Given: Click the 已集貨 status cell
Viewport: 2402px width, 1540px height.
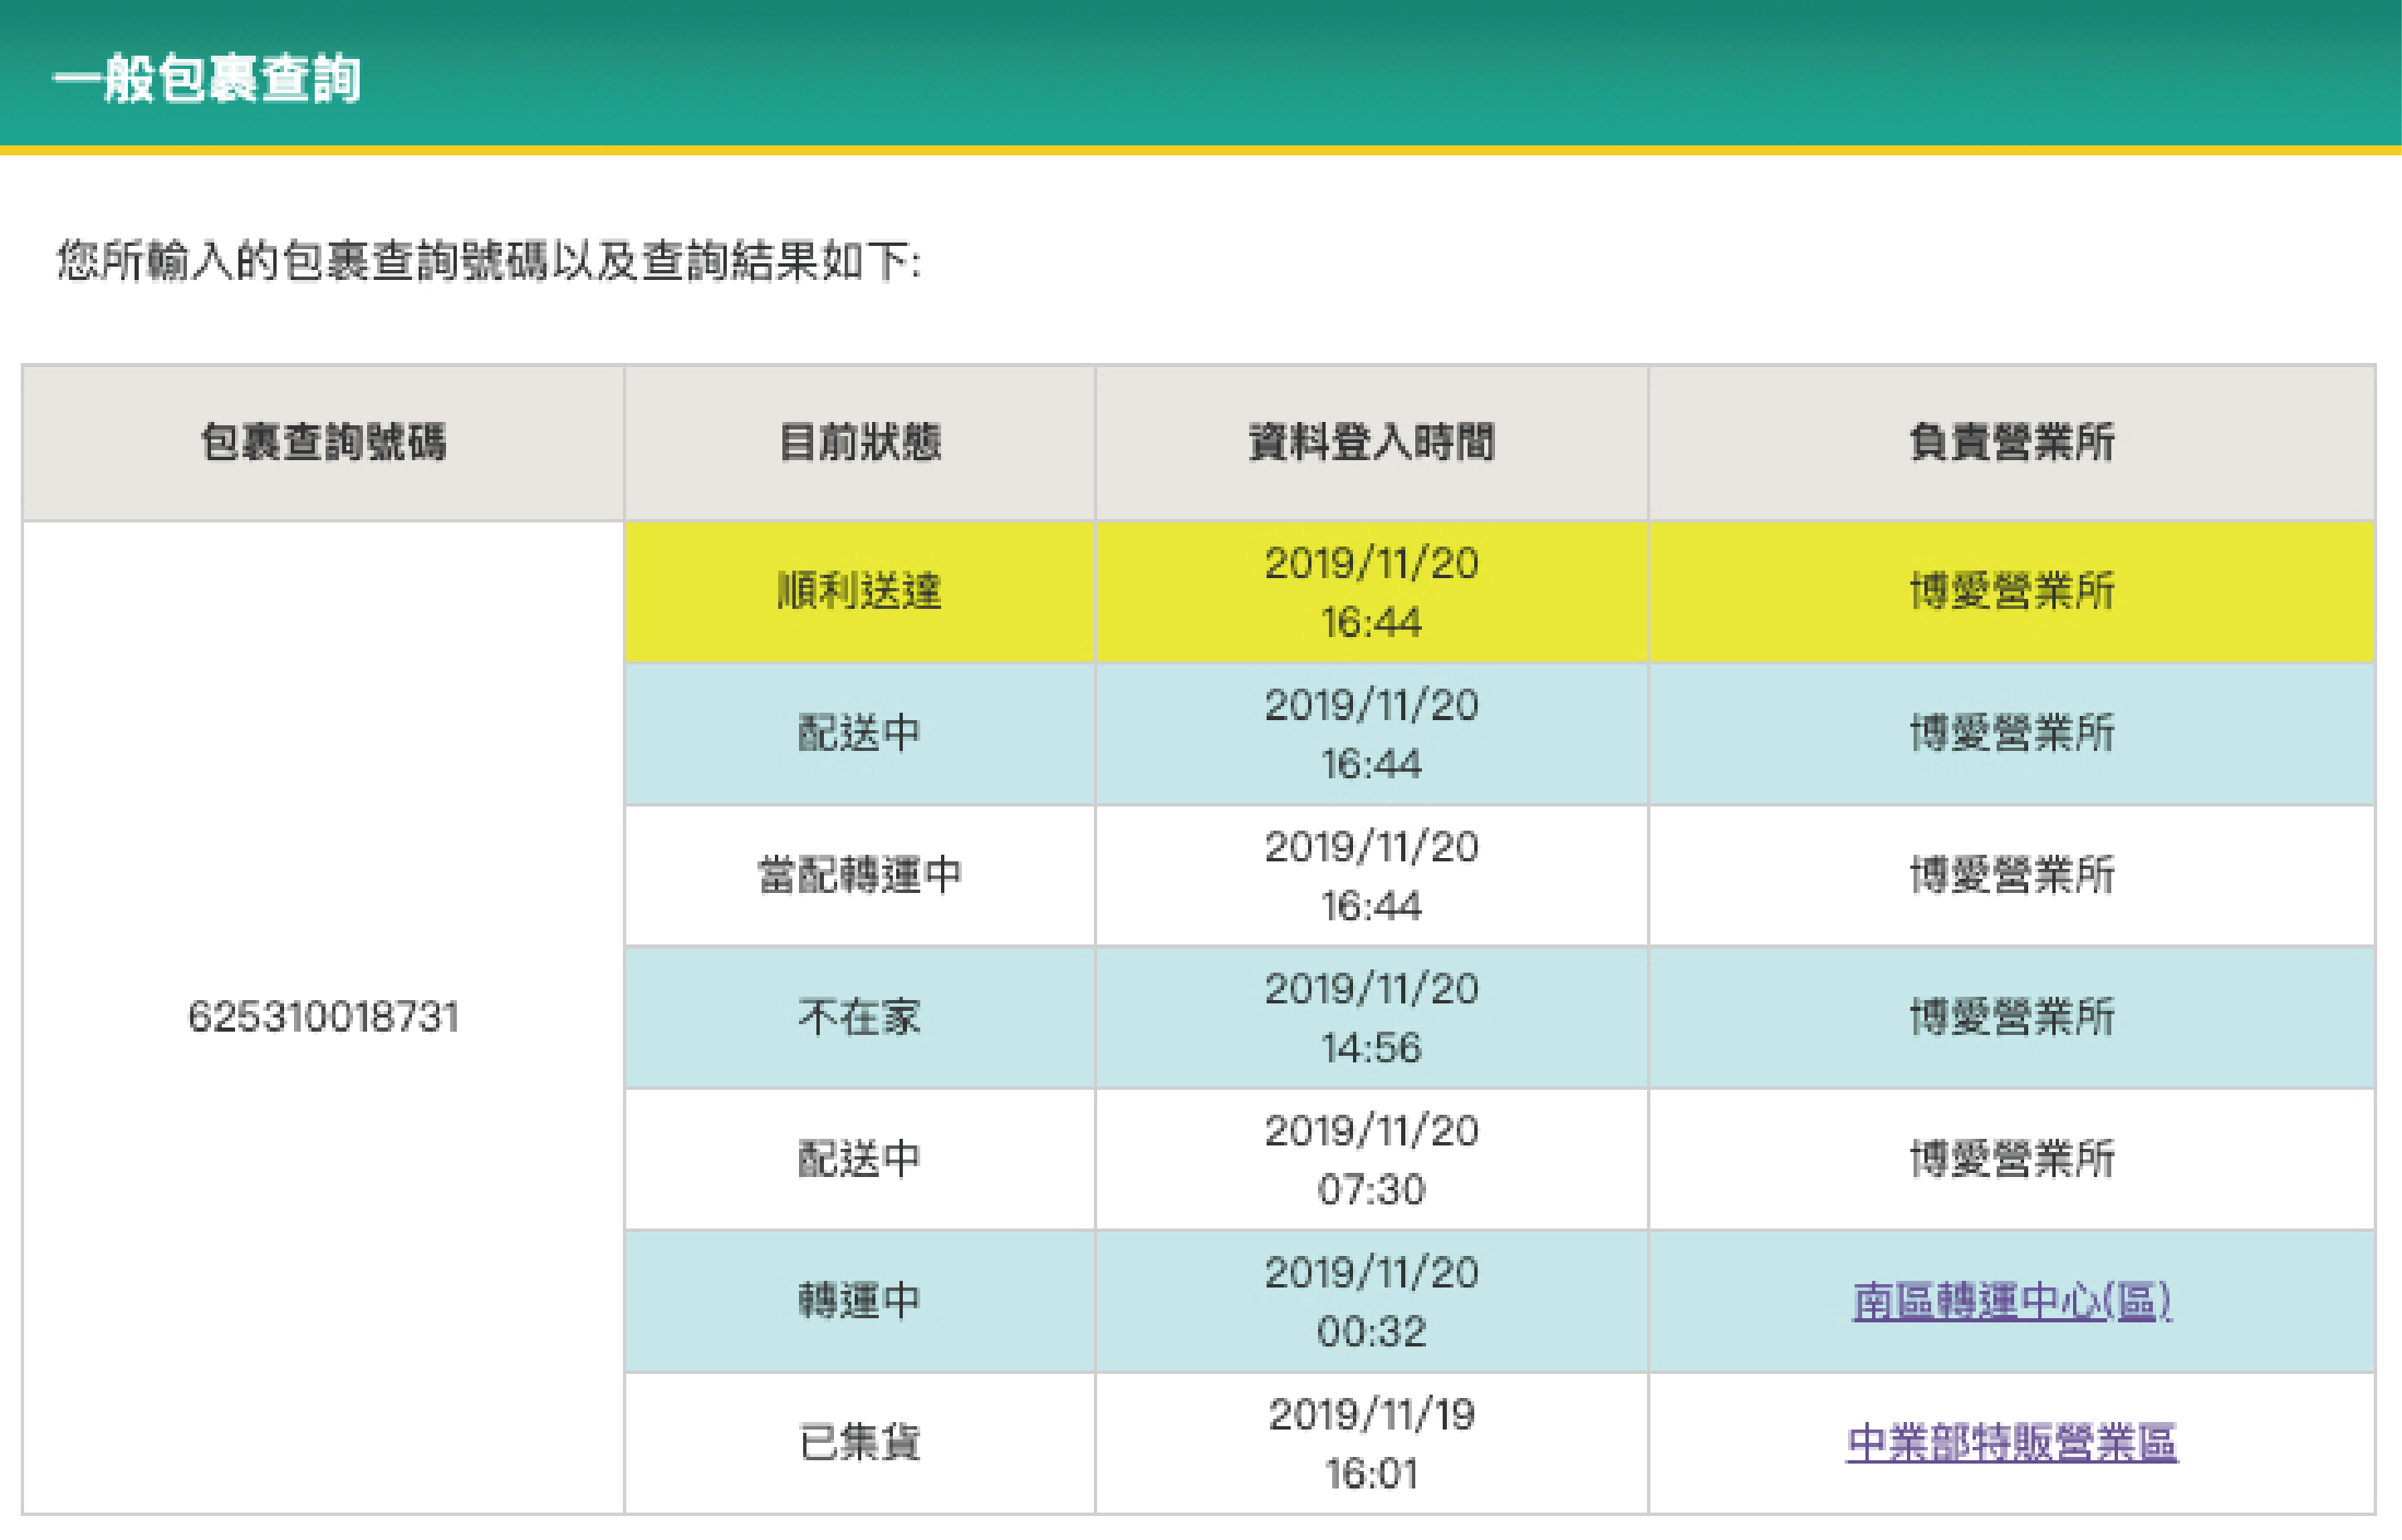Looking at the screenshot, I should (x=859, y=1443).
